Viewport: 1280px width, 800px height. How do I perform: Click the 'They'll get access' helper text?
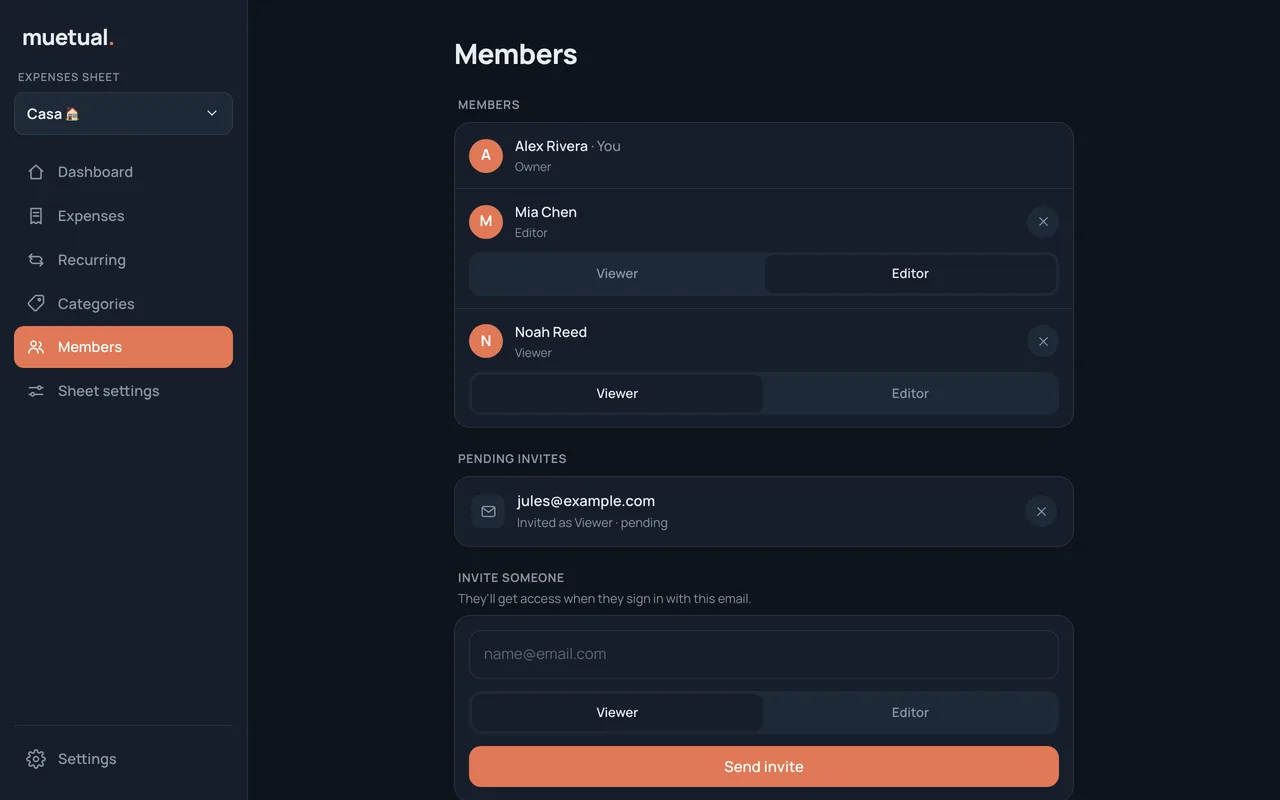tap(605, 599)
